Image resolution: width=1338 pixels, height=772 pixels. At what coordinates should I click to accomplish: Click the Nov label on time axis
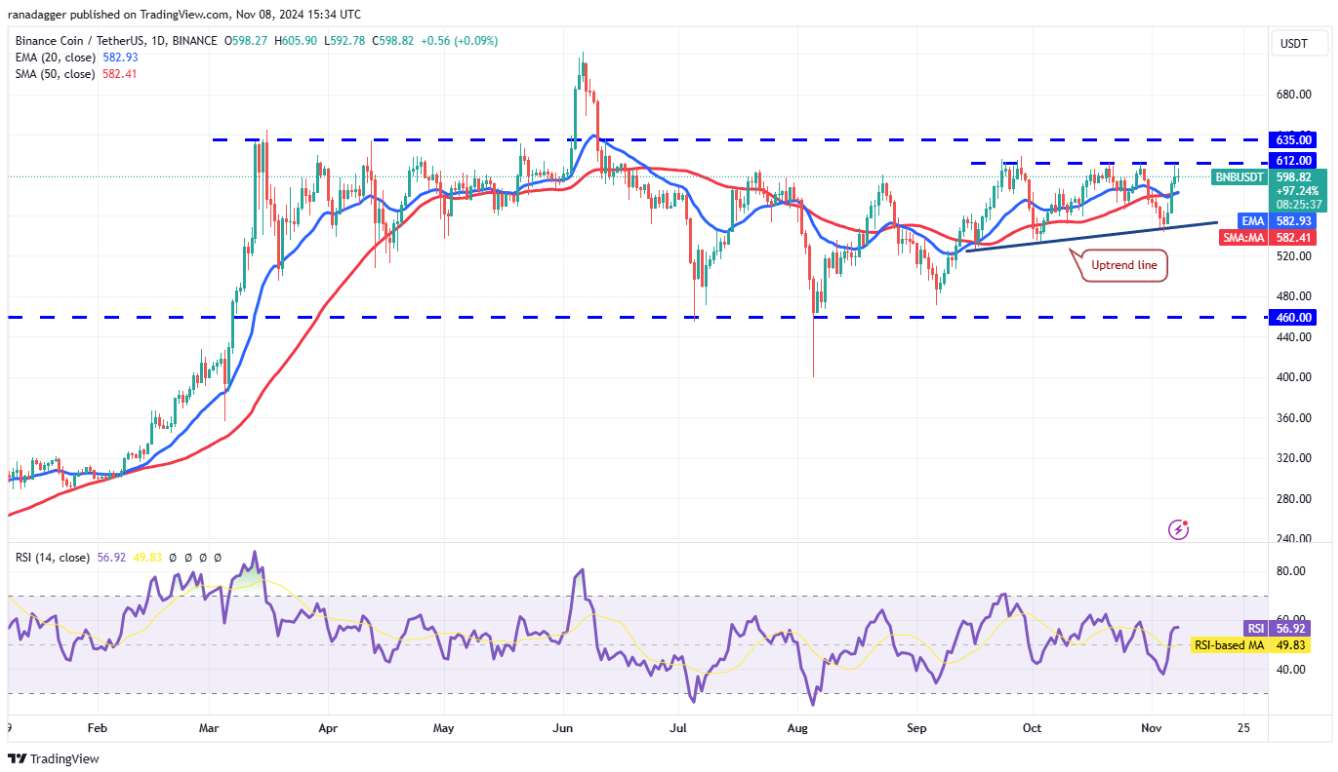point(1150,729)
